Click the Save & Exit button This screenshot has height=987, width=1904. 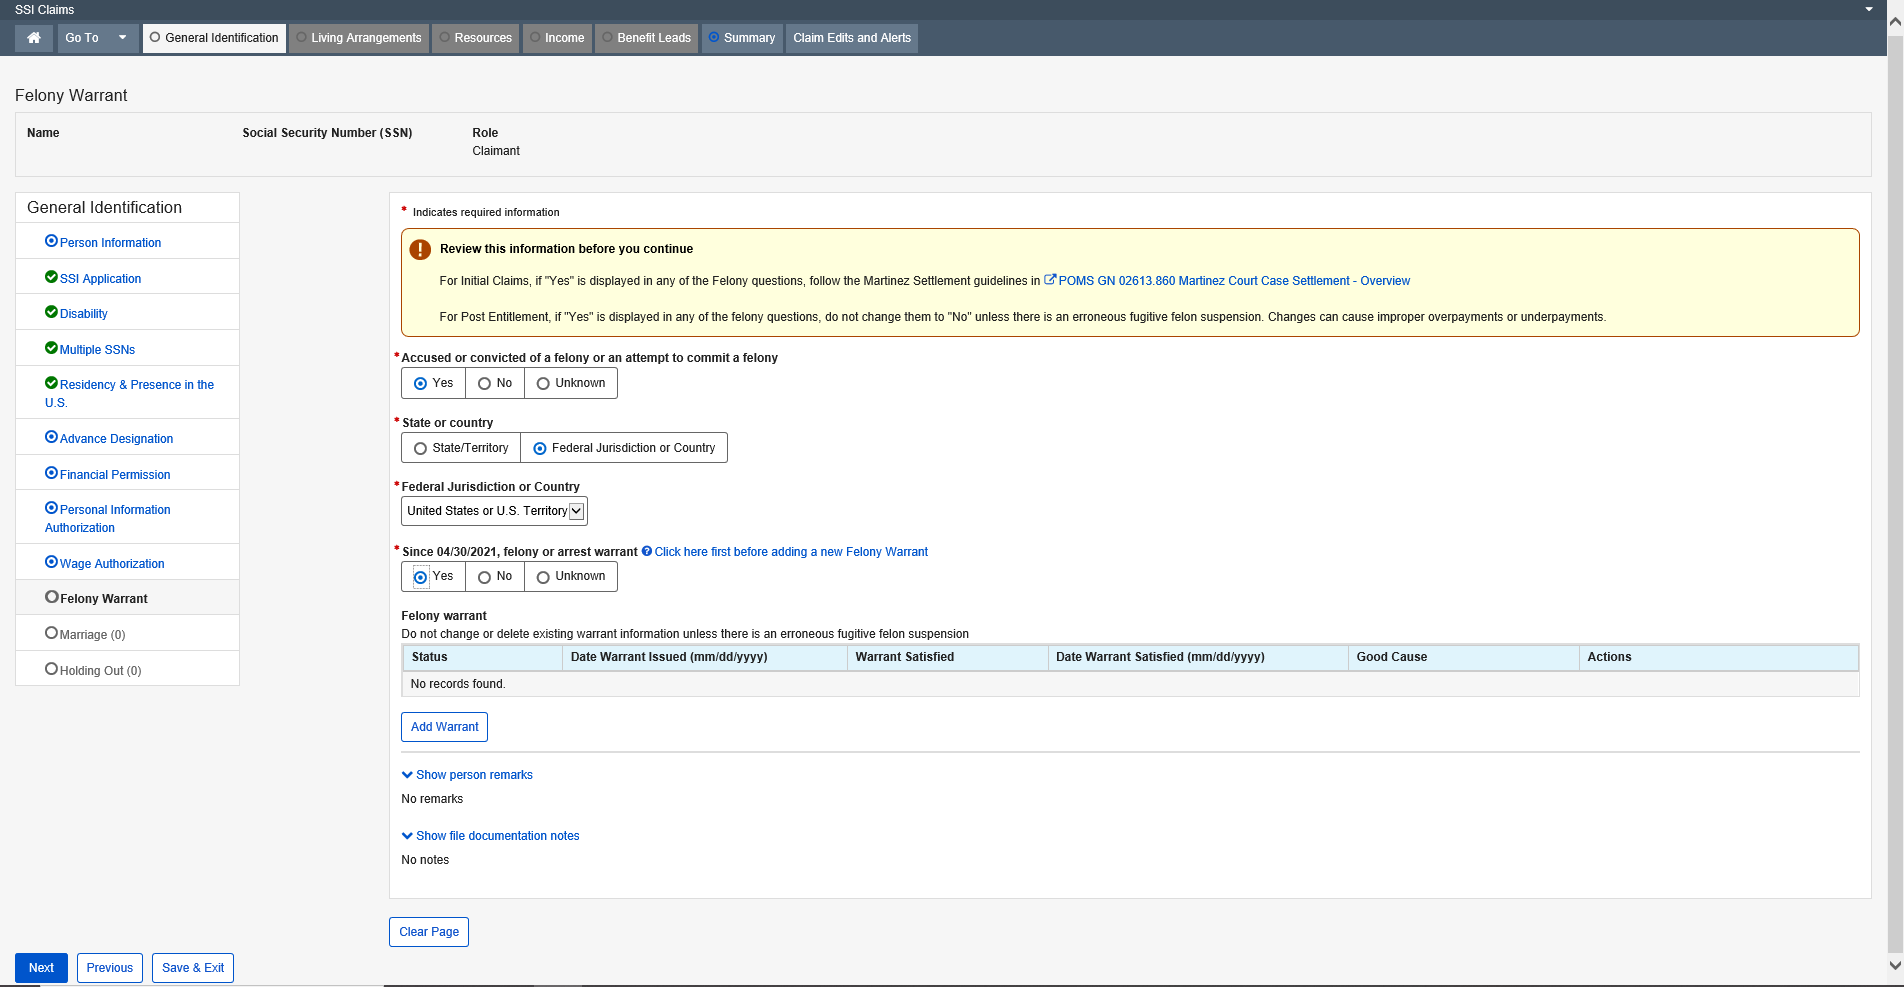193,968
